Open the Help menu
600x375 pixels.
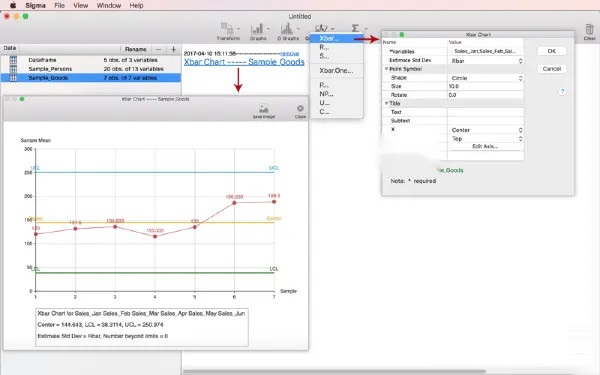click(x=136, y=5)
